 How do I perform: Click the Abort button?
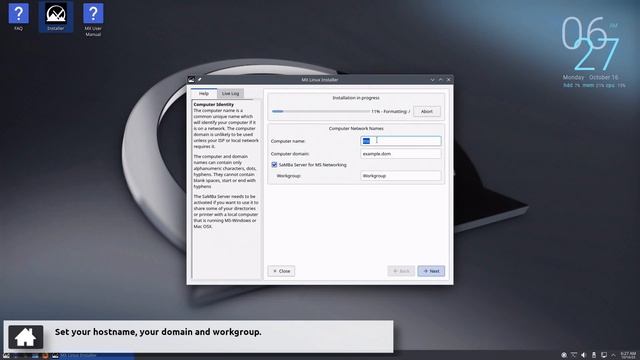[427, 111]
